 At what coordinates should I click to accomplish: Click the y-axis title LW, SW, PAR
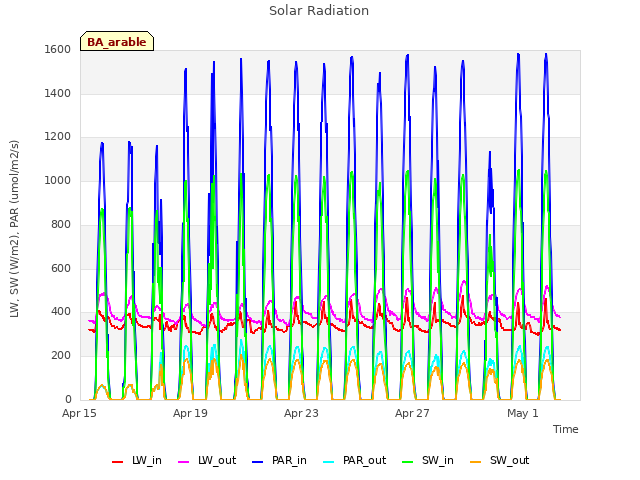click(x=14, y=229)
